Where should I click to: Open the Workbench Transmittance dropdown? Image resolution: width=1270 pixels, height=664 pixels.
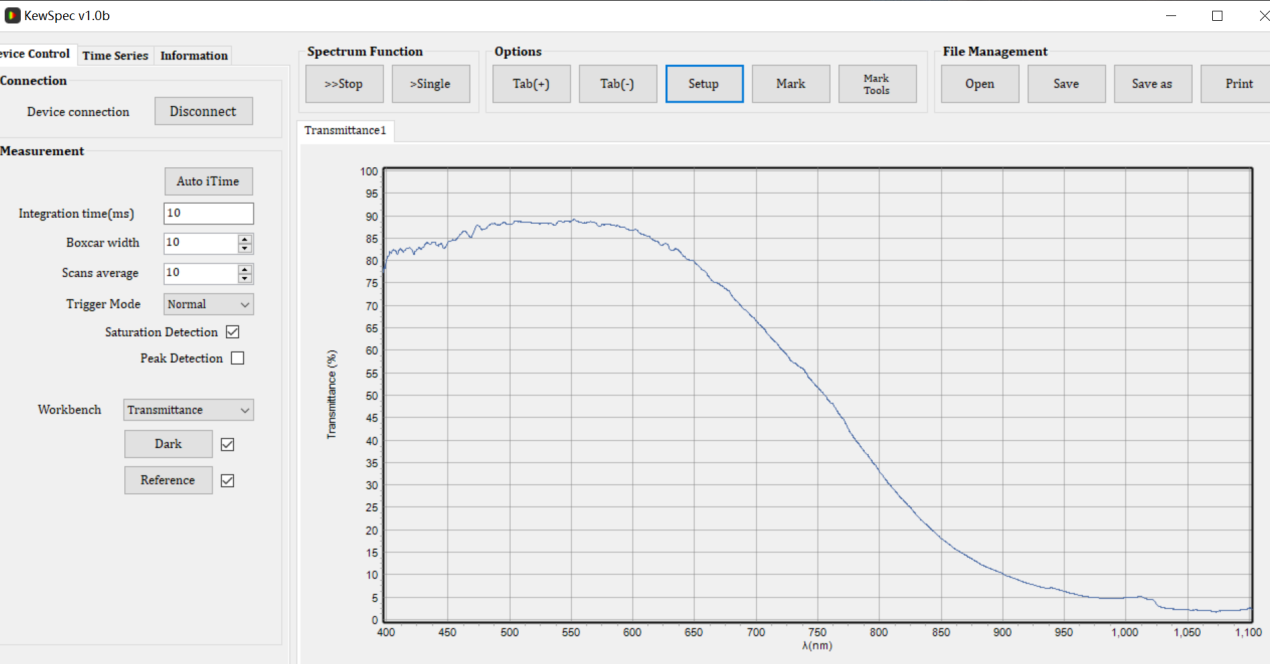tap(188, 410)
